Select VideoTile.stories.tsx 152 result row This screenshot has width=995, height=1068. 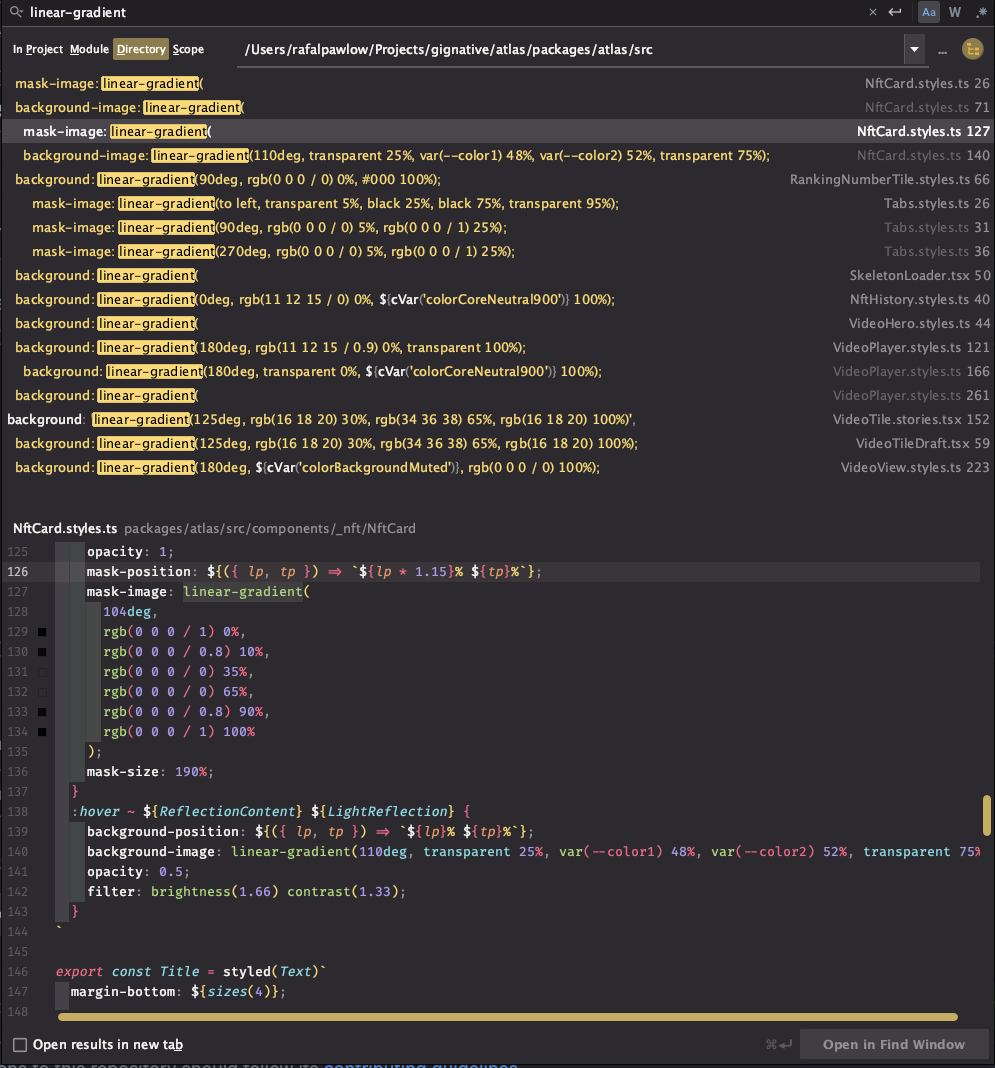point(497,420)
